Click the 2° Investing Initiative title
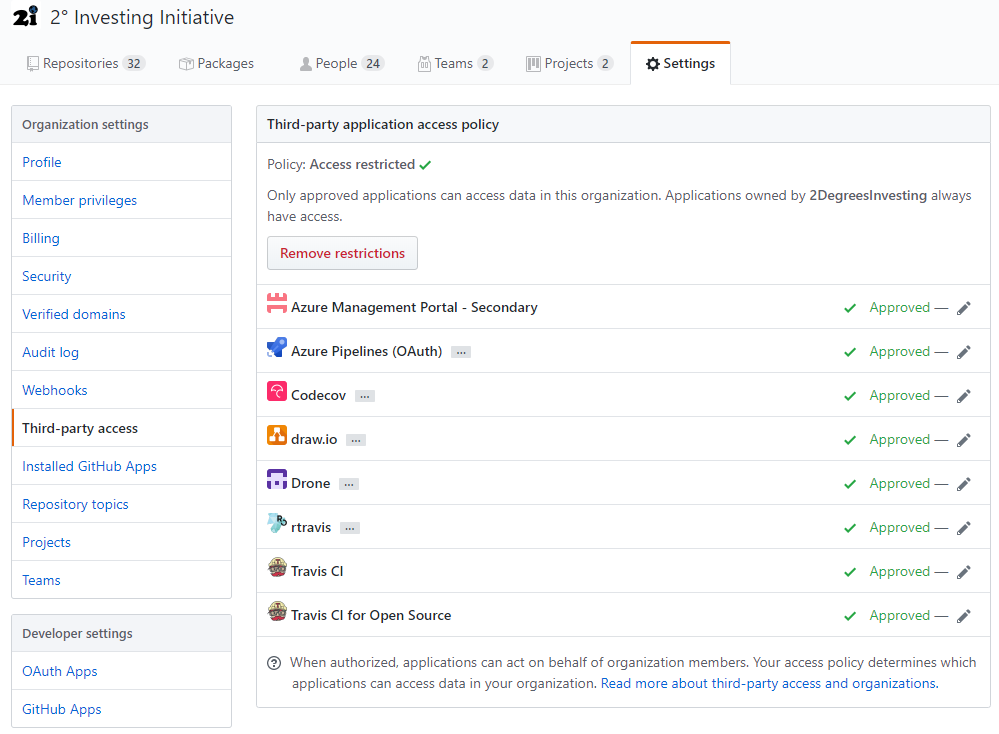This screenshot has height=734, width=999. pos(142,17)
